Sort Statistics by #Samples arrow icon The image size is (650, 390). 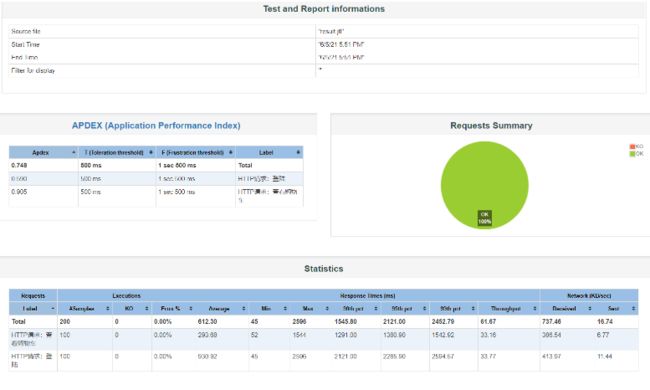coord(107,309)
